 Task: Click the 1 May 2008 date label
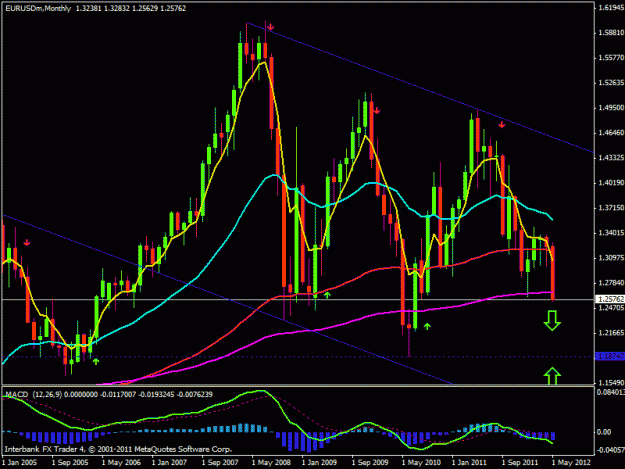(x=271, y=462)
